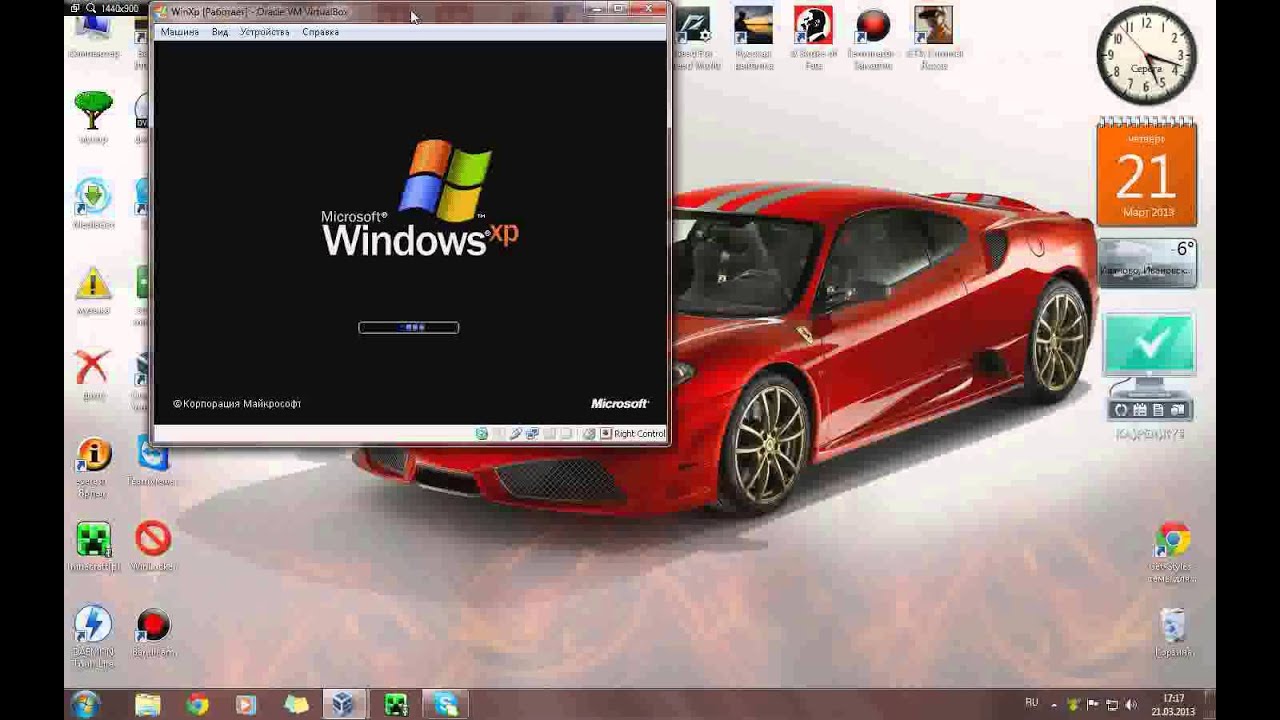1280x720 pixels.
Task: Click the calendar gadget showing 21
Action: point(1147,172)
